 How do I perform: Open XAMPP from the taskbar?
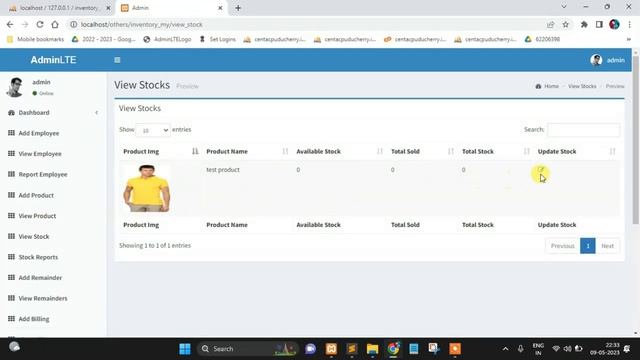tap(331, 349)
